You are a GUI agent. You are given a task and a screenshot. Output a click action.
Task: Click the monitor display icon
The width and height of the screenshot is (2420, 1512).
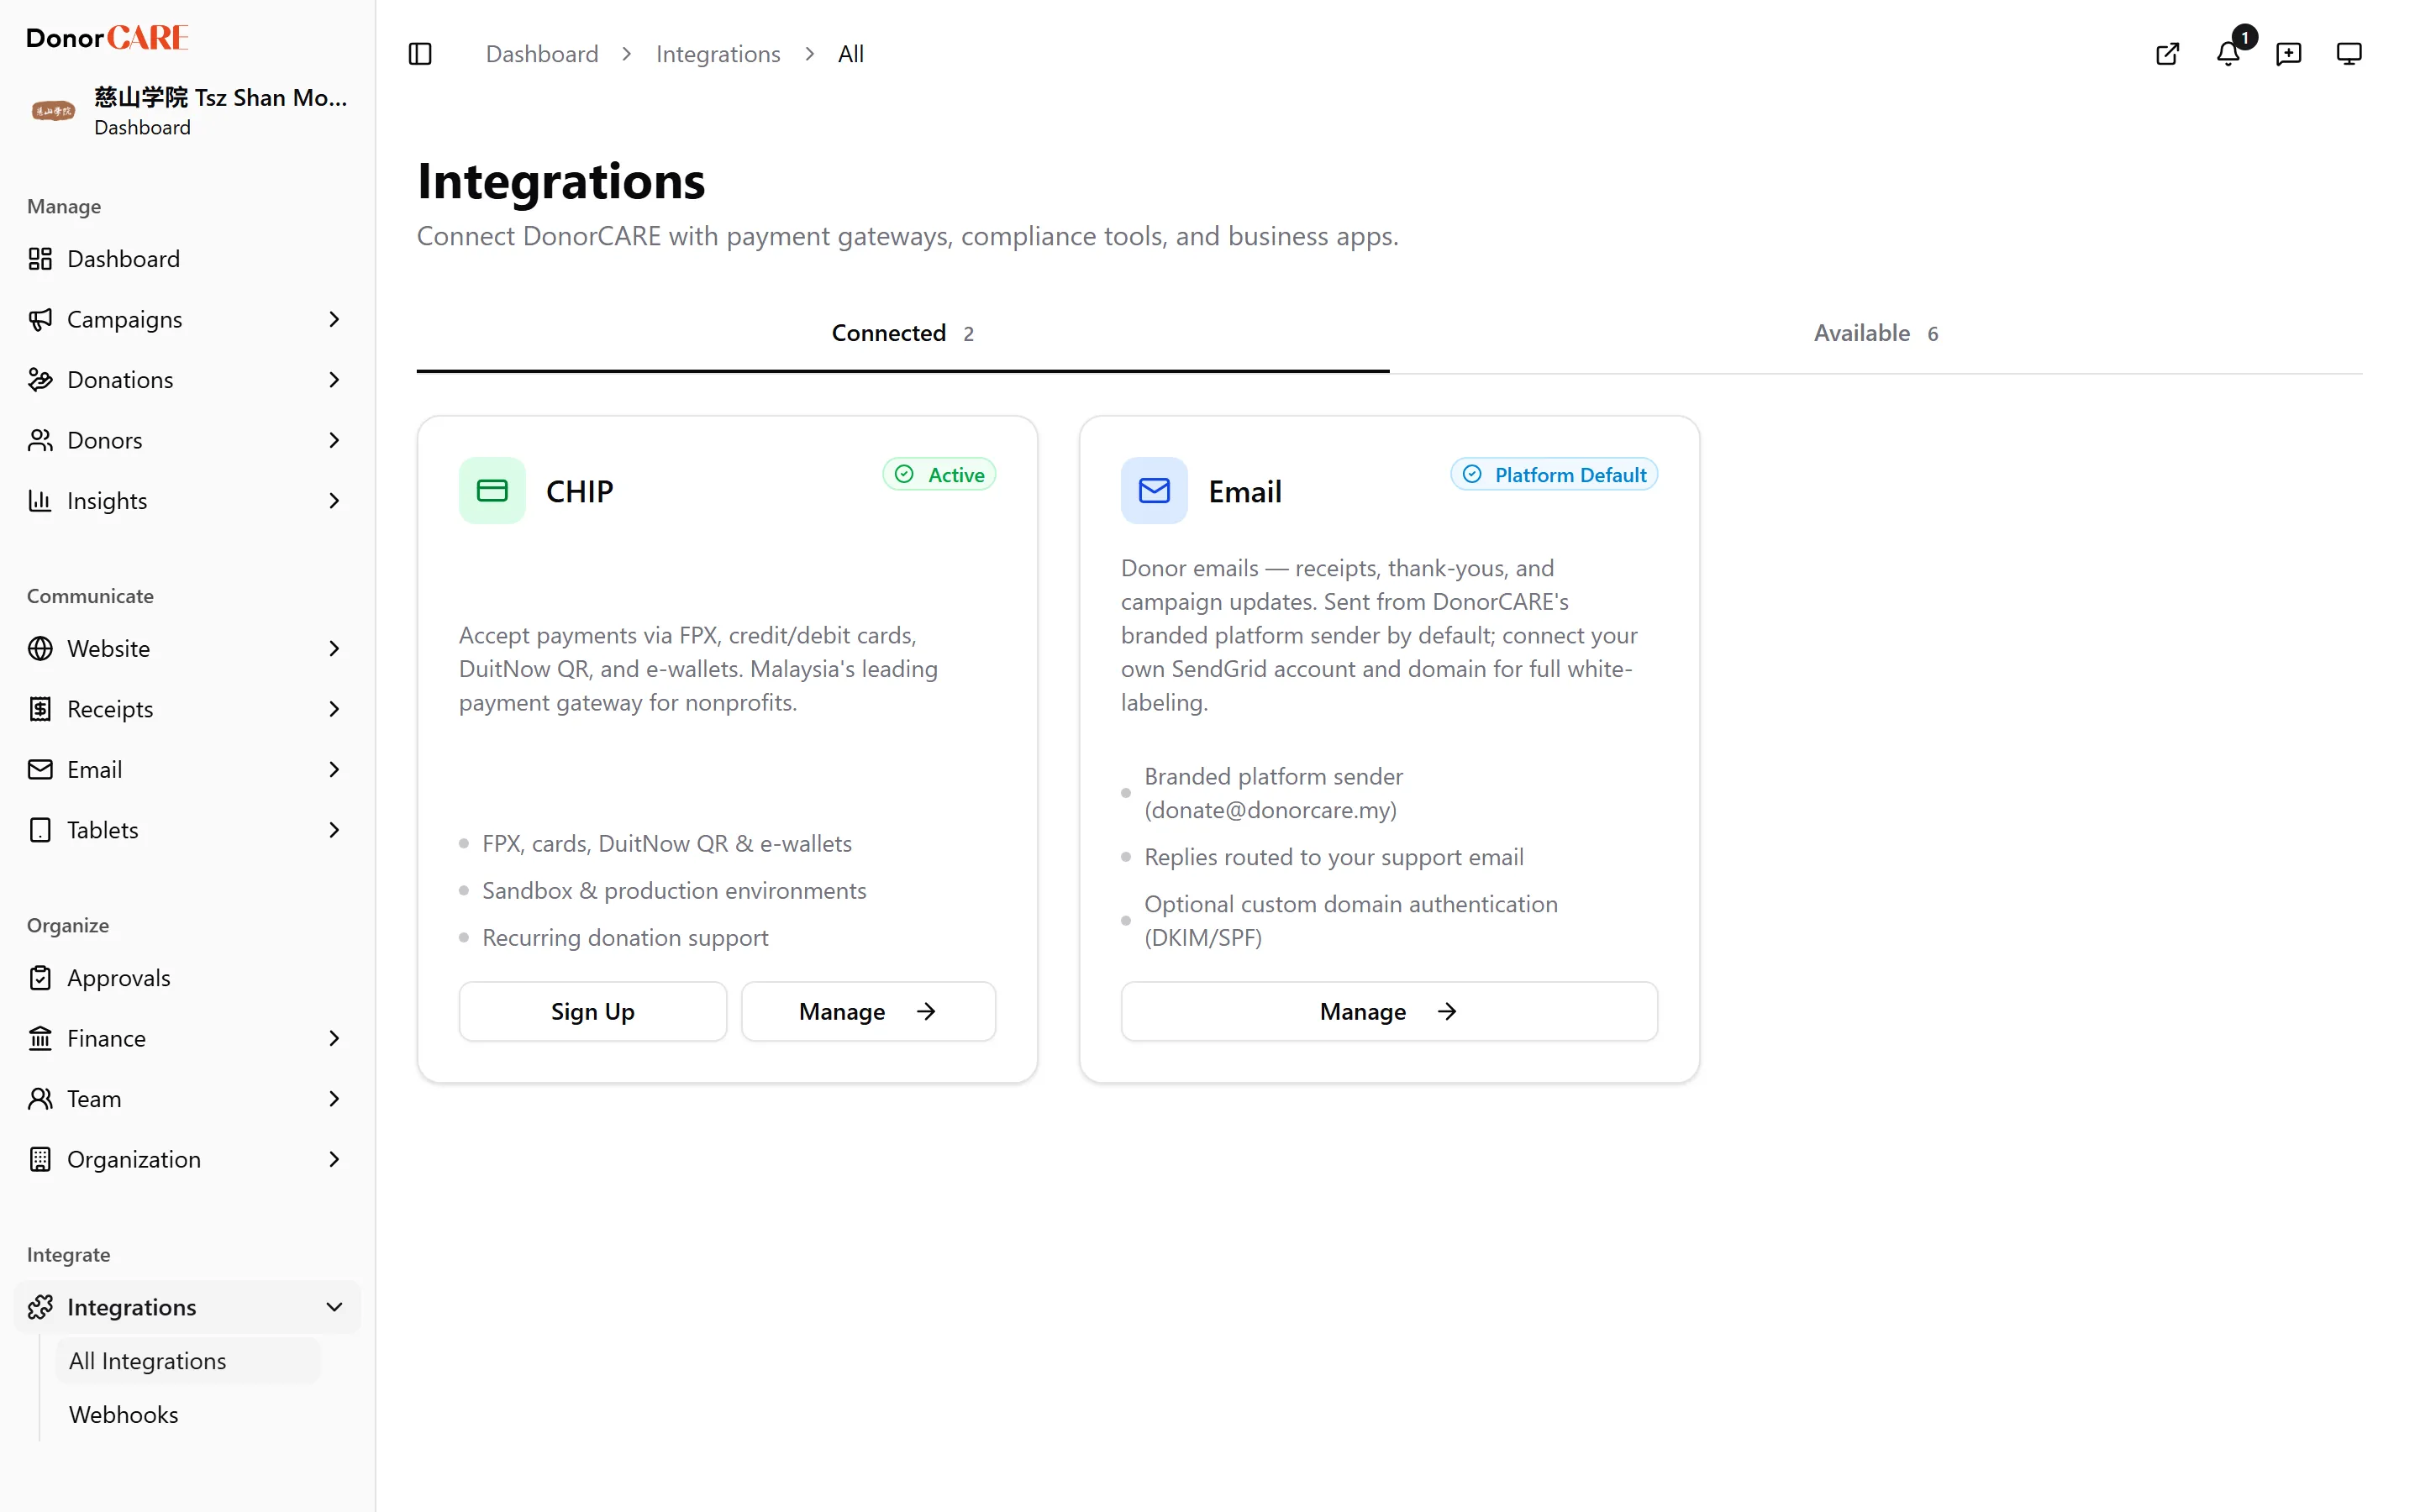(2349, 54)
